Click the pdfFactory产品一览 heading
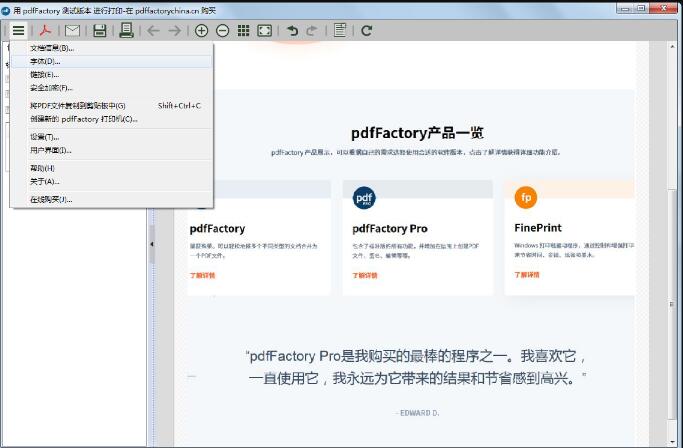The width and height of the screenshot is (683, 448). click(x=417, y=133)
